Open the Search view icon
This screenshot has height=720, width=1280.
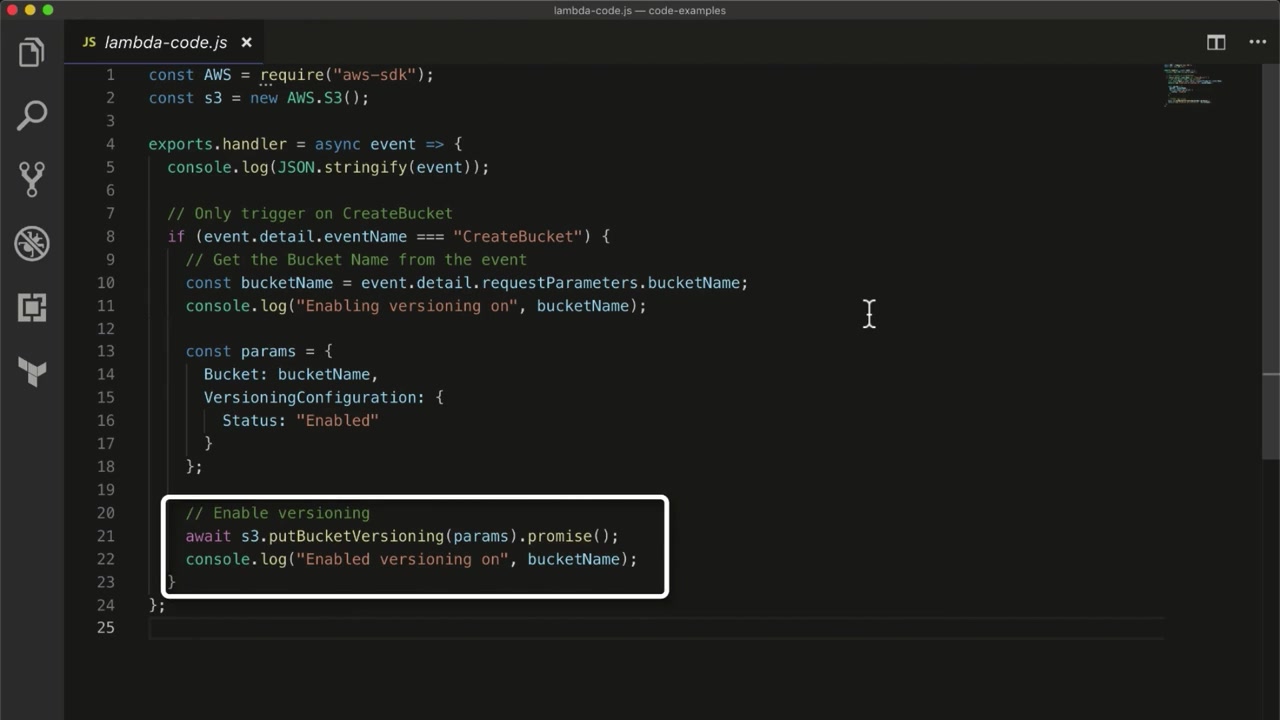(32, 115)
